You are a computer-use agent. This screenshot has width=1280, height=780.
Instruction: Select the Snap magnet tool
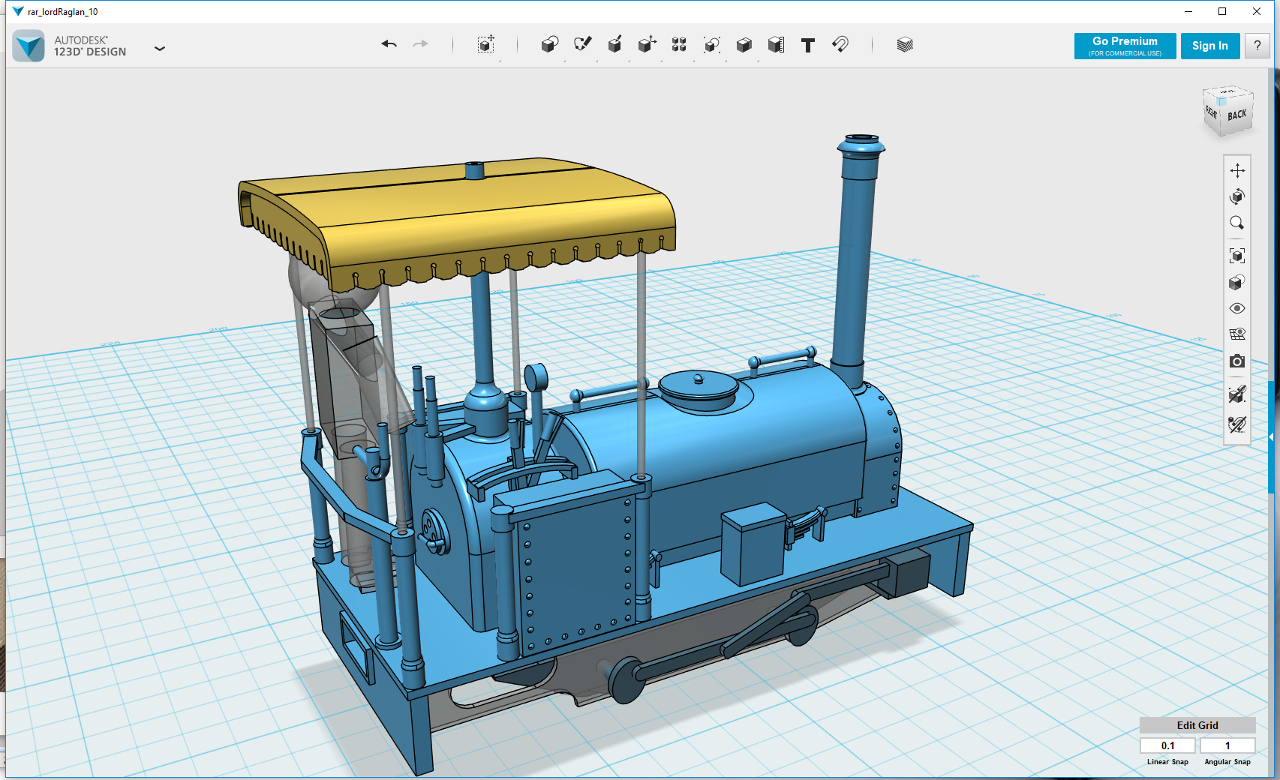(841, 45)
